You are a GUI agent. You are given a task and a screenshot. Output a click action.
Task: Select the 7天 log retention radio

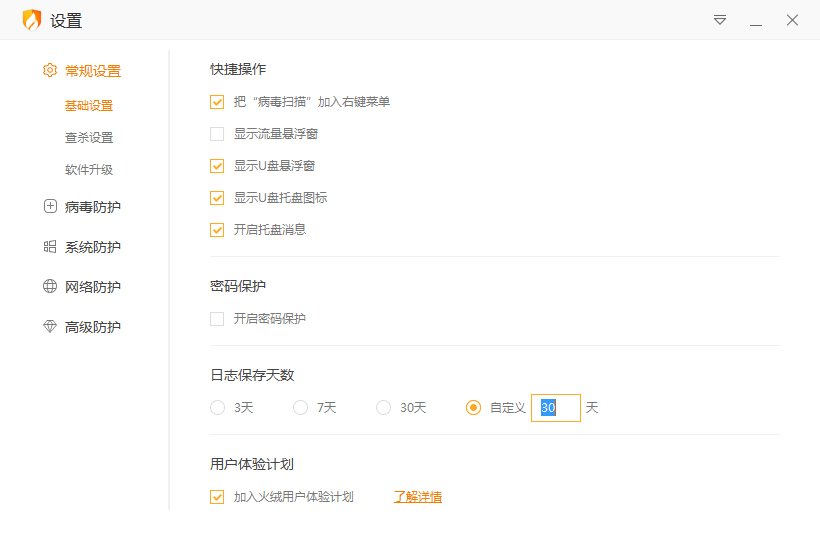pyautogui.click(x=301, y=408)
